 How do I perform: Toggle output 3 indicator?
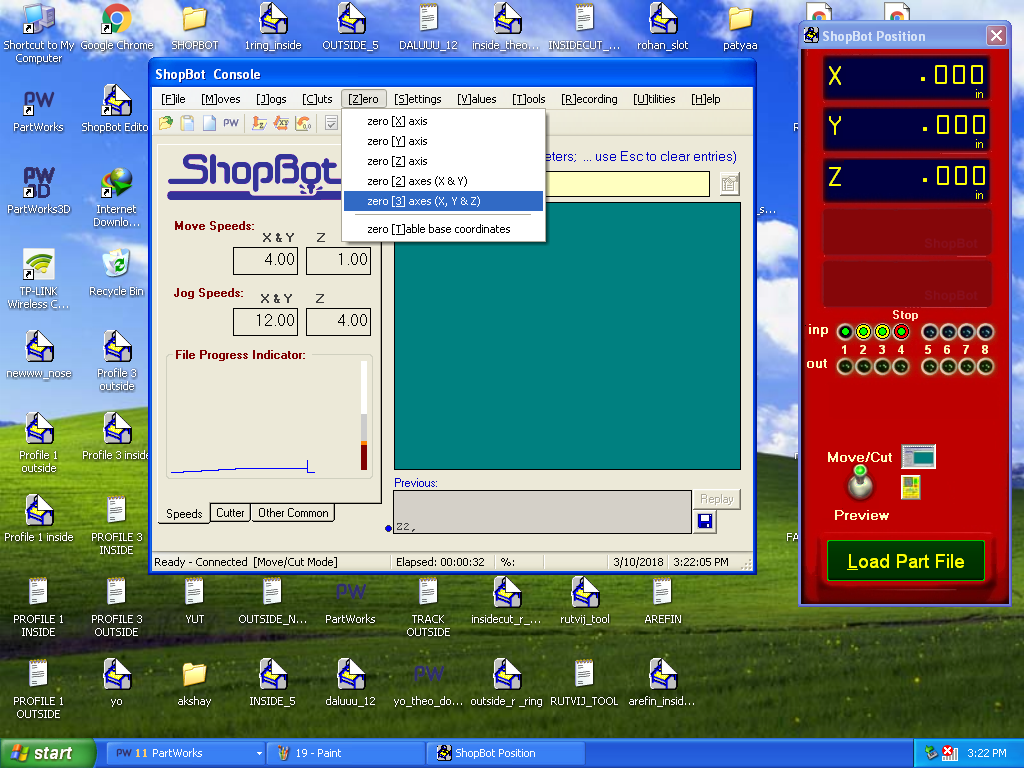coord(882,367)
